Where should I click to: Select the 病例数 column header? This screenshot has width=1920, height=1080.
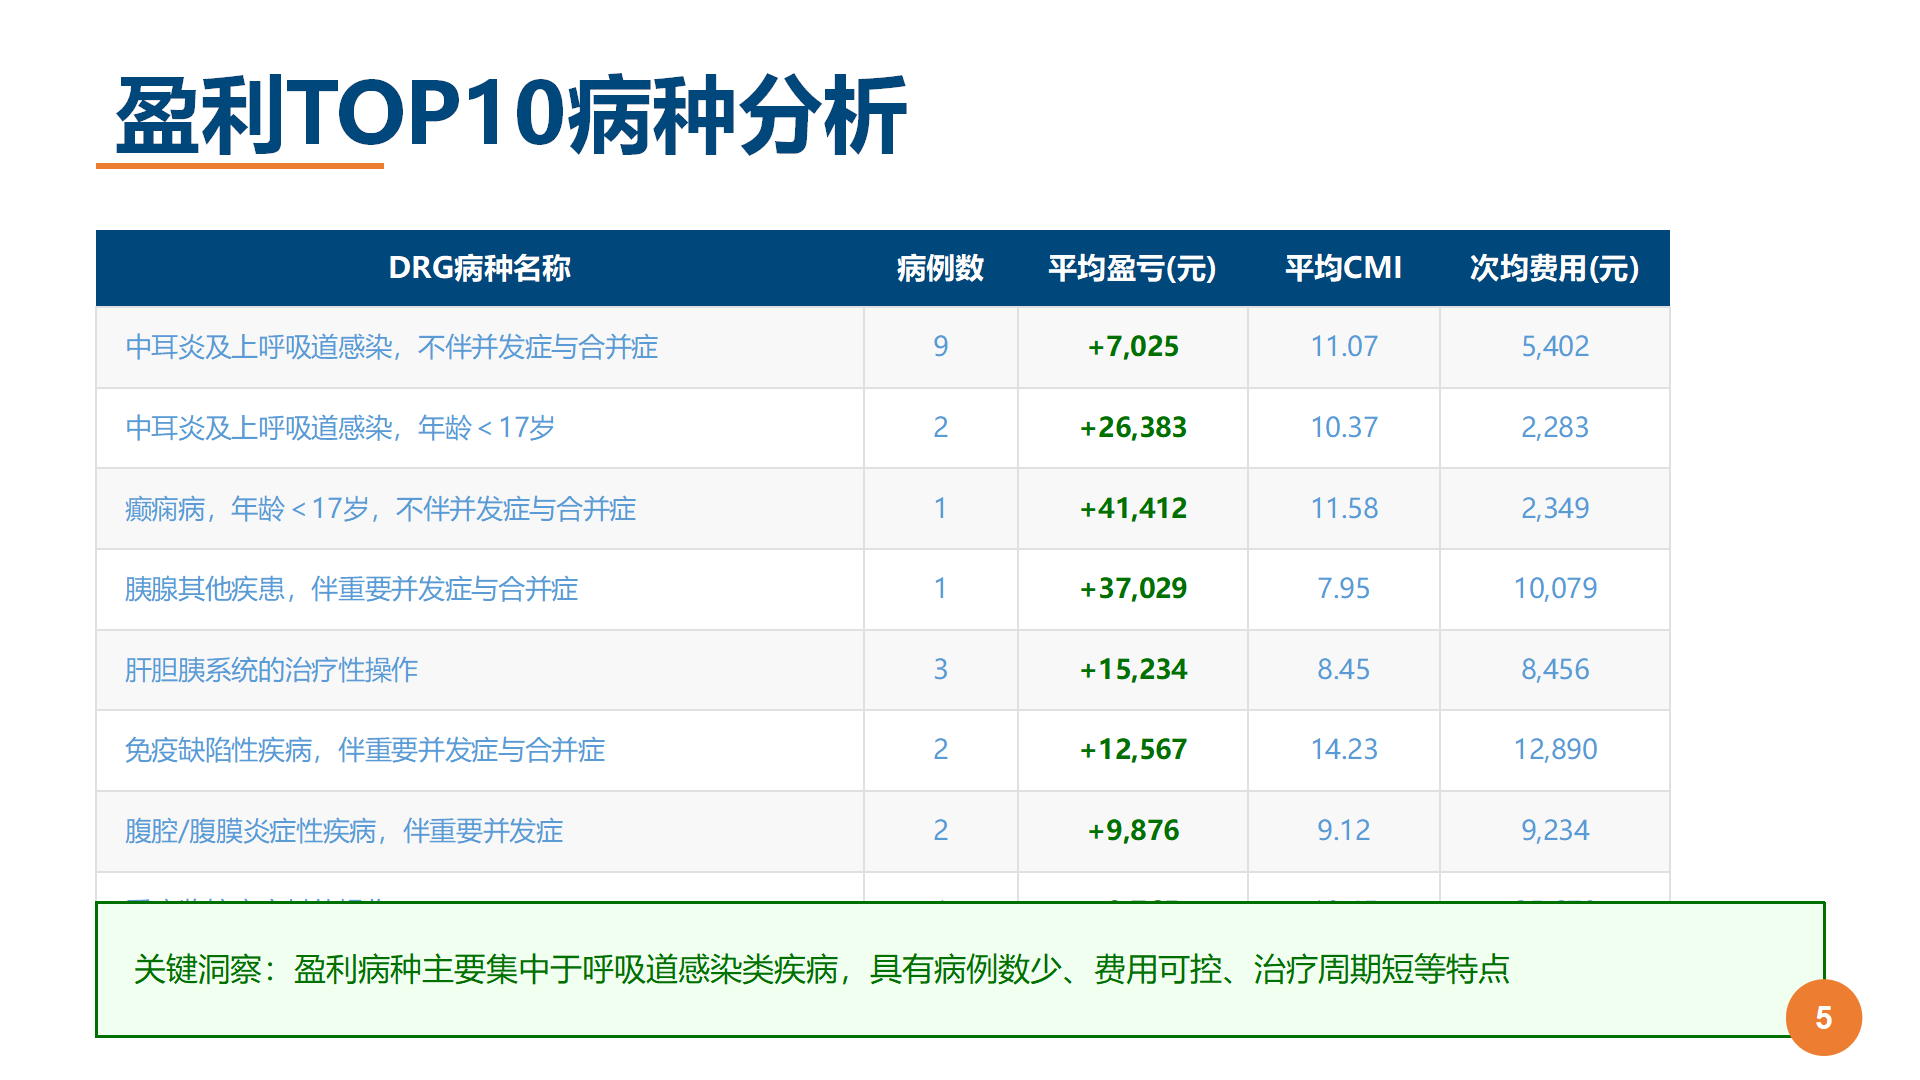tap(940, 268)
